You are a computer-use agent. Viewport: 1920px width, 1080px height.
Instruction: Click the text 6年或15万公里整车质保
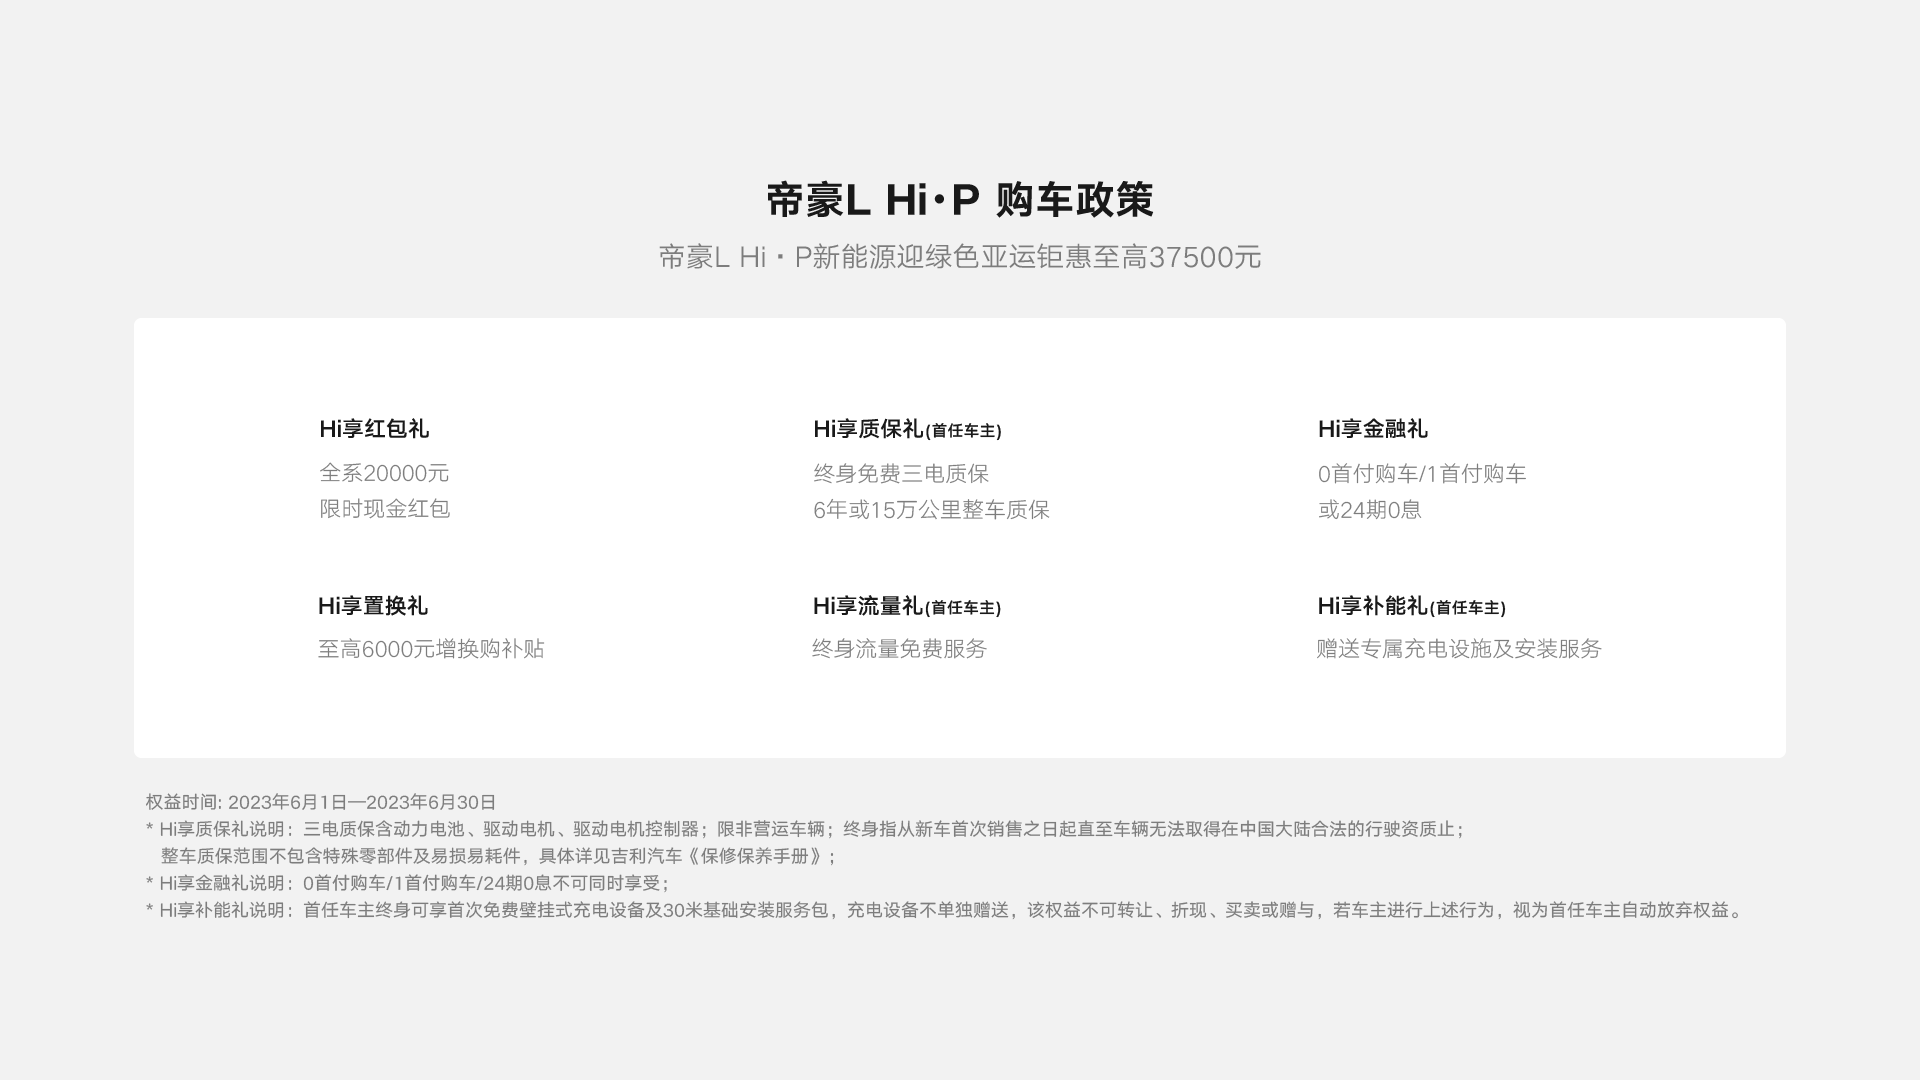click(x=931, y=510)
